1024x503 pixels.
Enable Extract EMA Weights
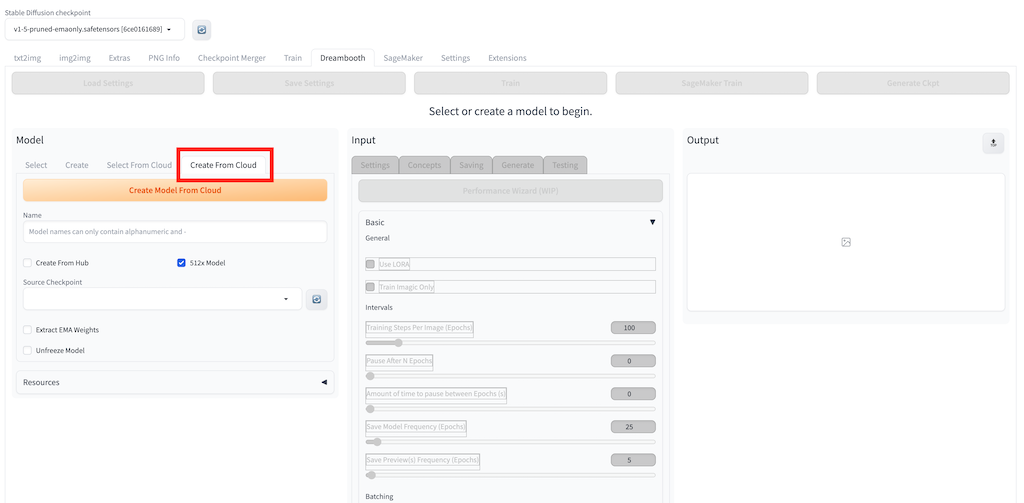pyautogui.click(x=27, y=330)
